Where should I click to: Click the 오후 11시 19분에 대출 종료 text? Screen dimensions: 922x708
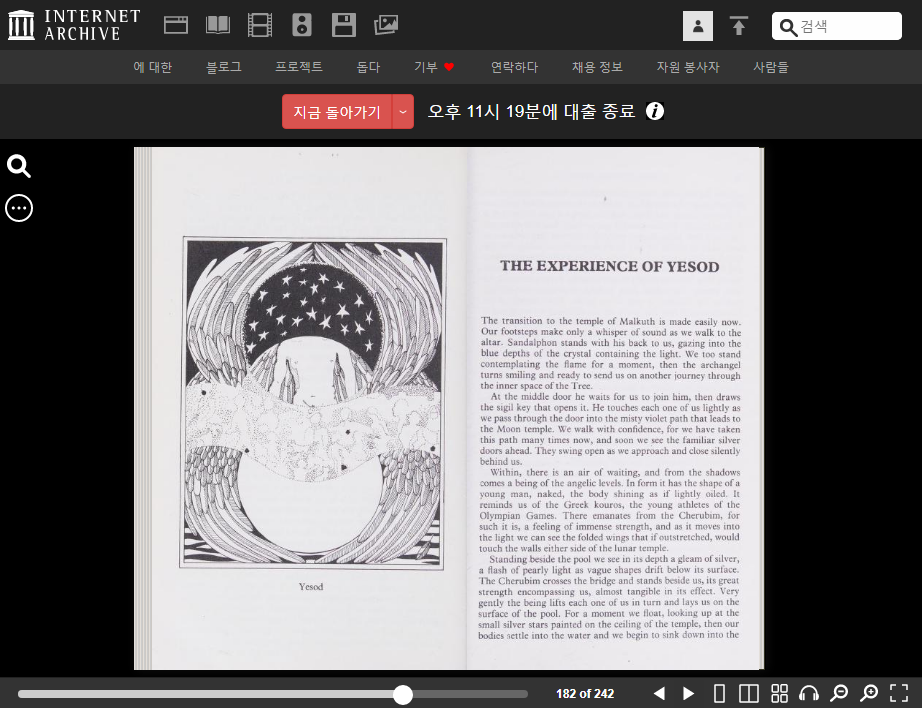pos(531,111)
